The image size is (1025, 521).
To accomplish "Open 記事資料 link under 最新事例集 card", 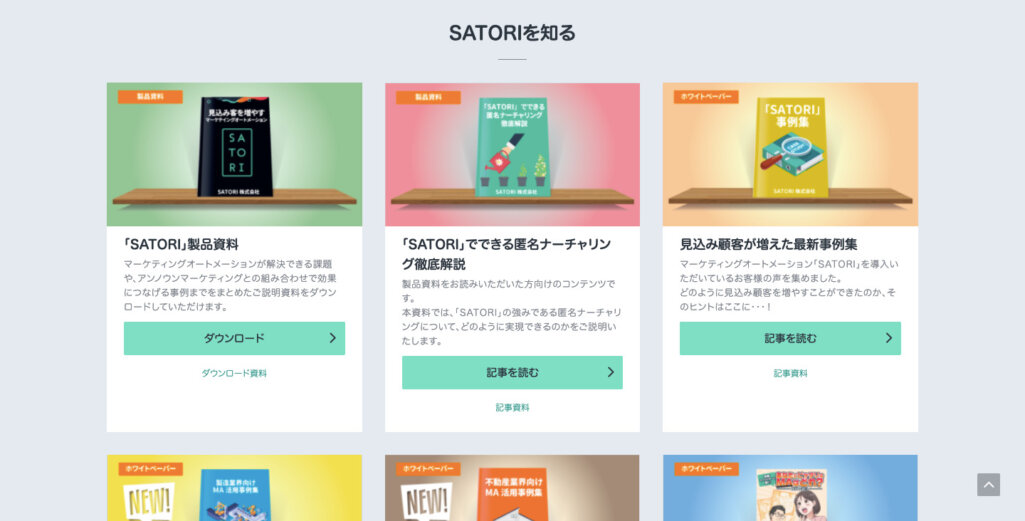I will [790, 373].
